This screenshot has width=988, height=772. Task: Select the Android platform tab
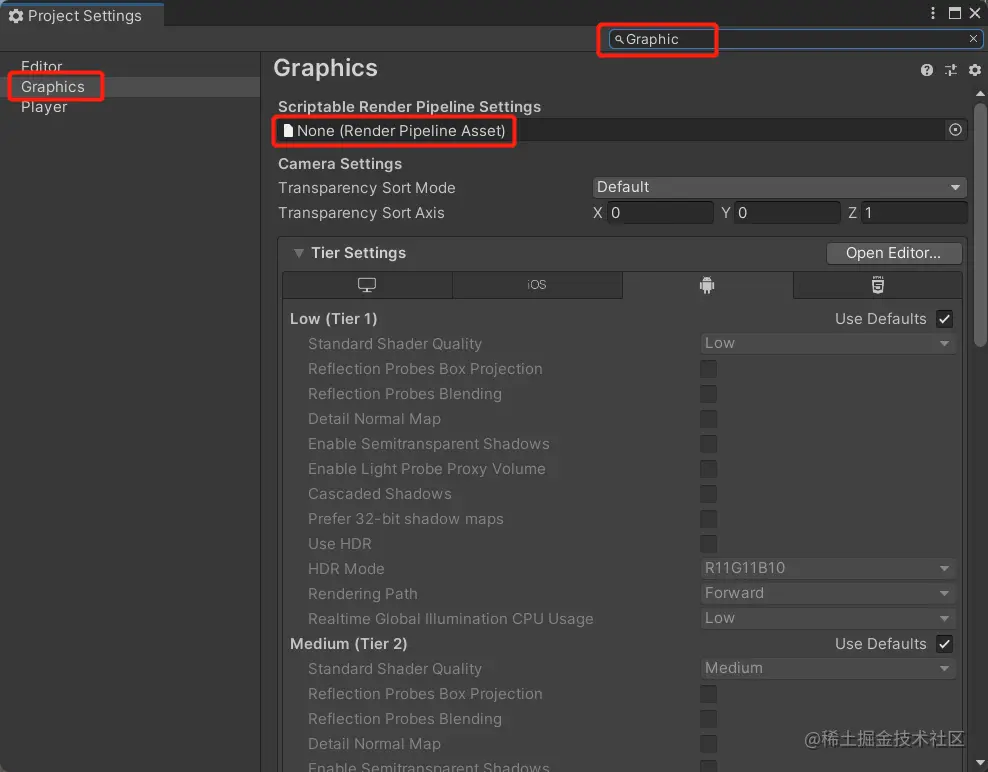(x=707, y=285)
